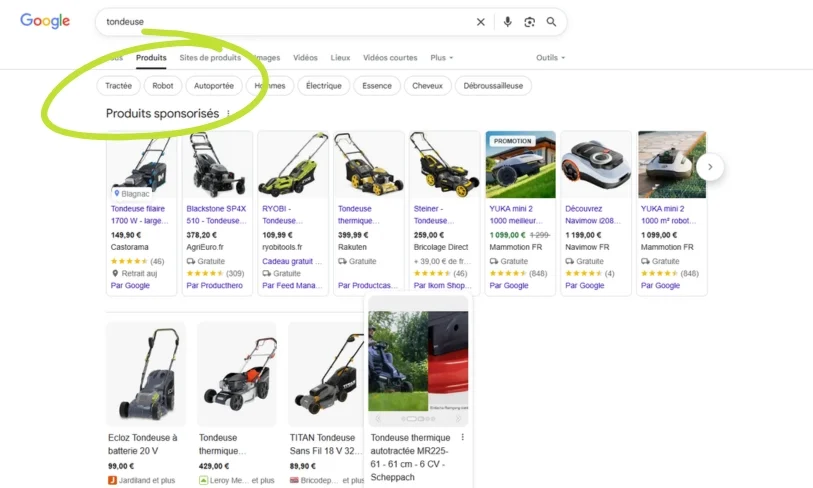Filter by the Tractée chip

point(118,86)
